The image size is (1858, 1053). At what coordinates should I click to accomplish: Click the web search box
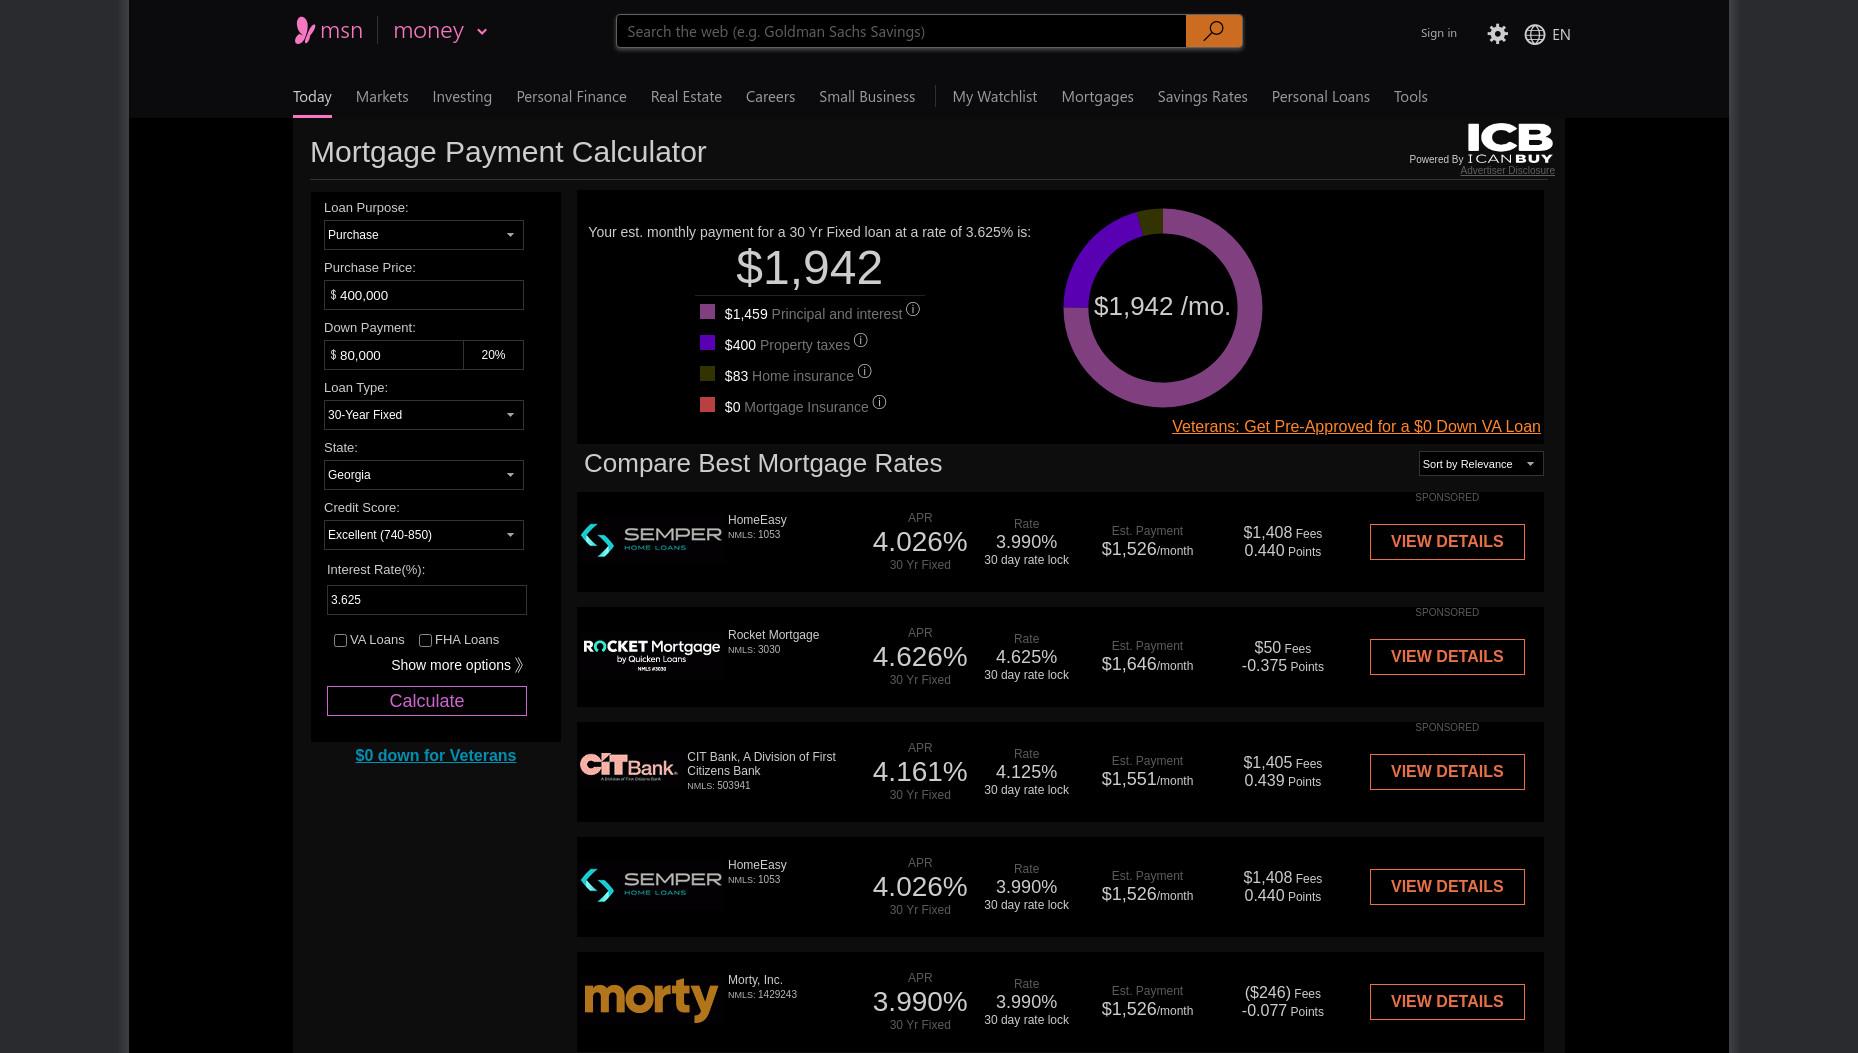click(x=901, y=31)
